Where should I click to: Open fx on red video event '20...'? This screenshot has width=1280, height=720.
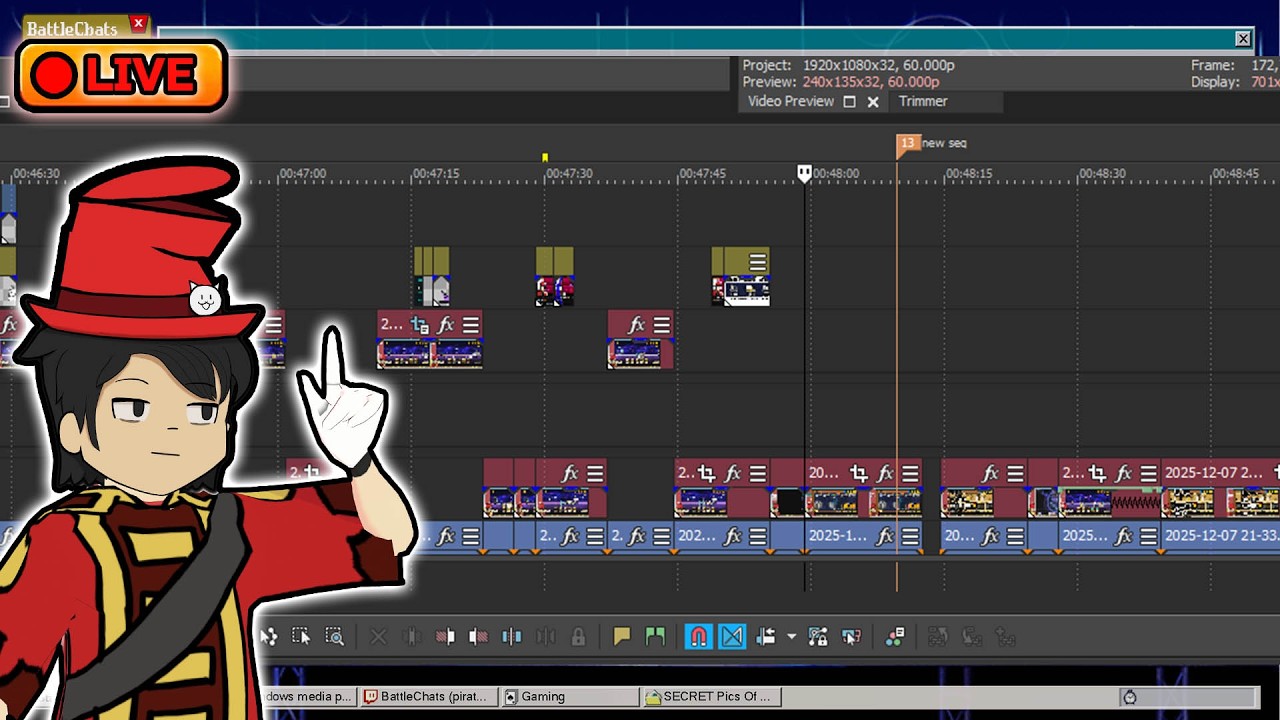pyautogui.click(x=885, y=473)
